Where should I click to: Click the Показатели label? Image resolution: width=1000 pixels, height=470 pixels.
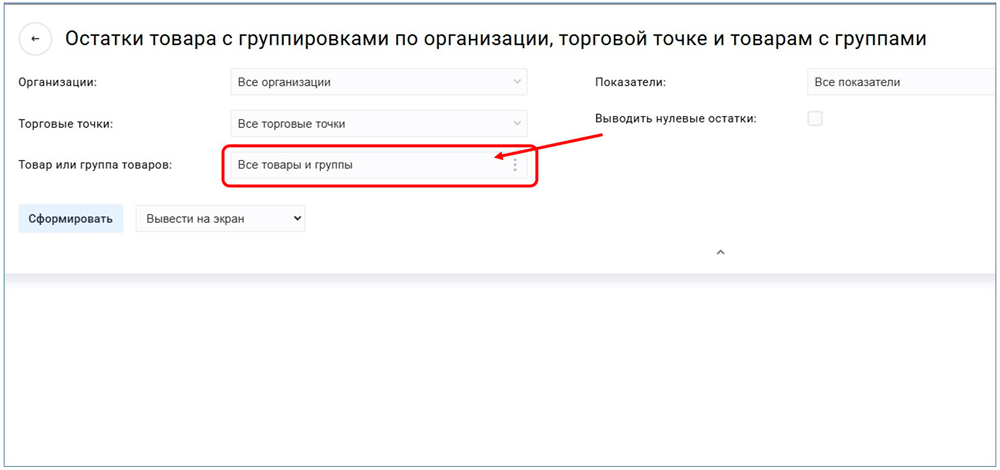[630, 82]
